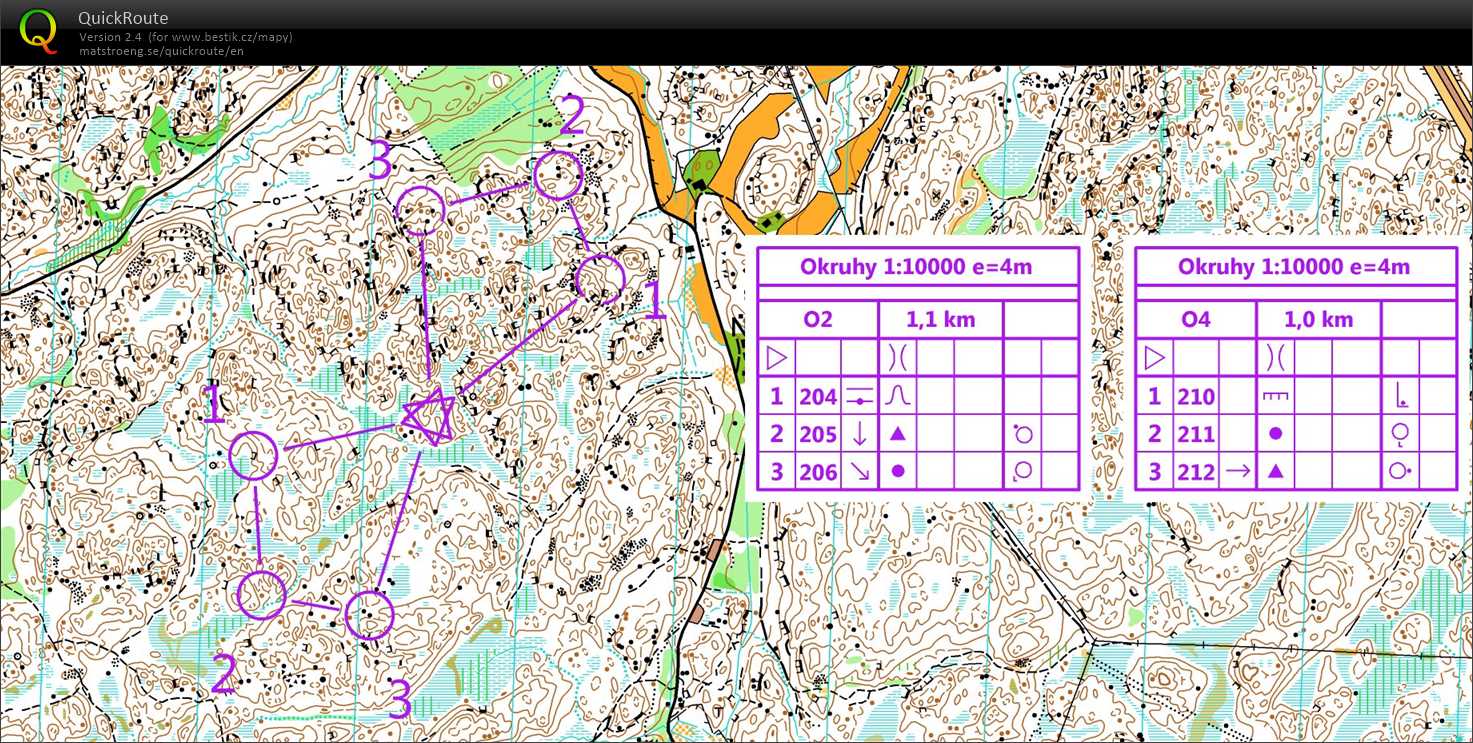Select the purple start triangle on the map
This screenshot has height=743, width=1473.
coord(430,418)
